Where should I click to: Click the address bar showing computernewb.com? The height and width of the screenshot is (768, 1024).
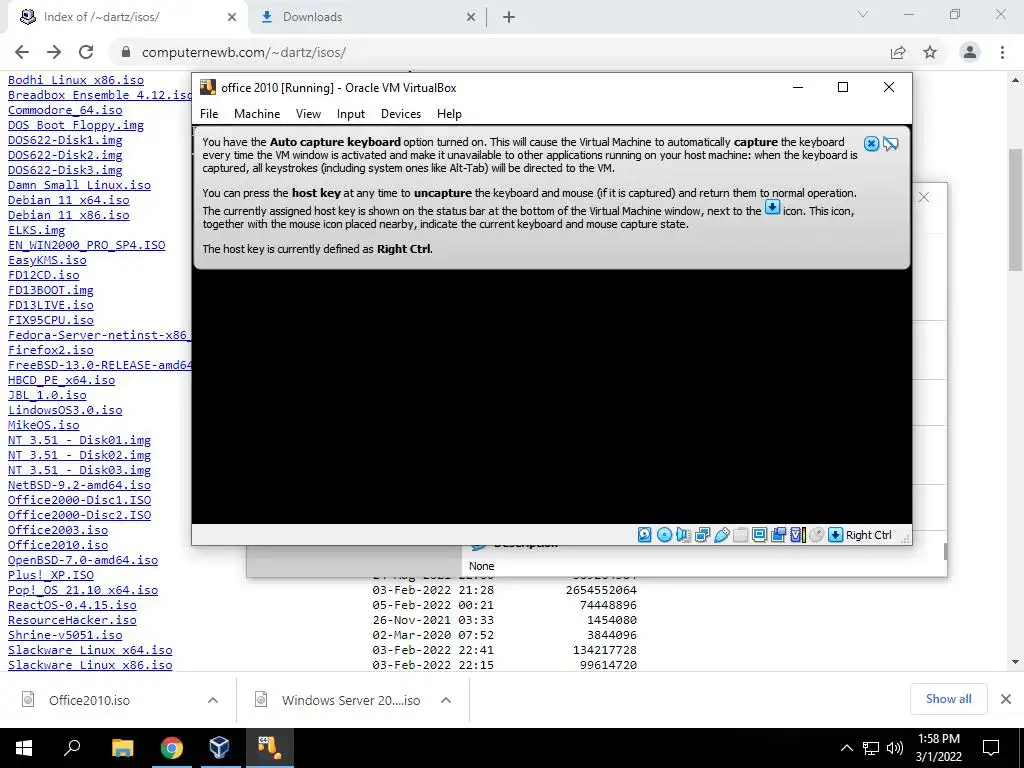tap(503, 52)
